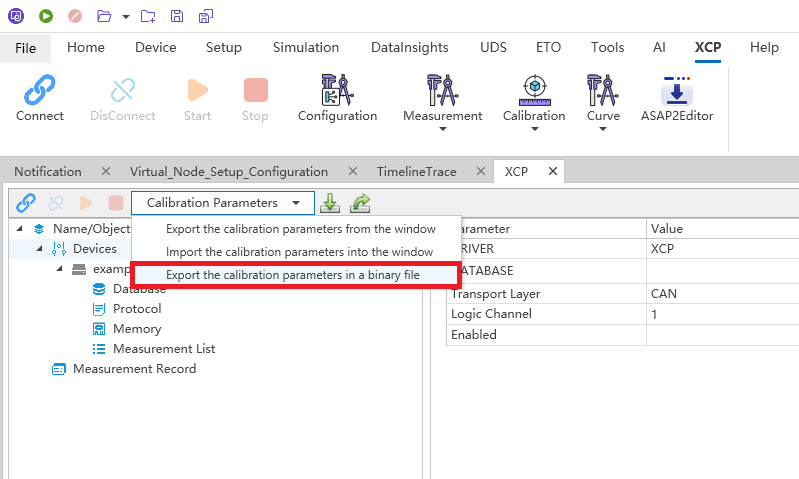Image resolution: width=799 pixels, height=479 pixels.
Task: Close the TimelineTrace tab
Action: tap(481, 171)
